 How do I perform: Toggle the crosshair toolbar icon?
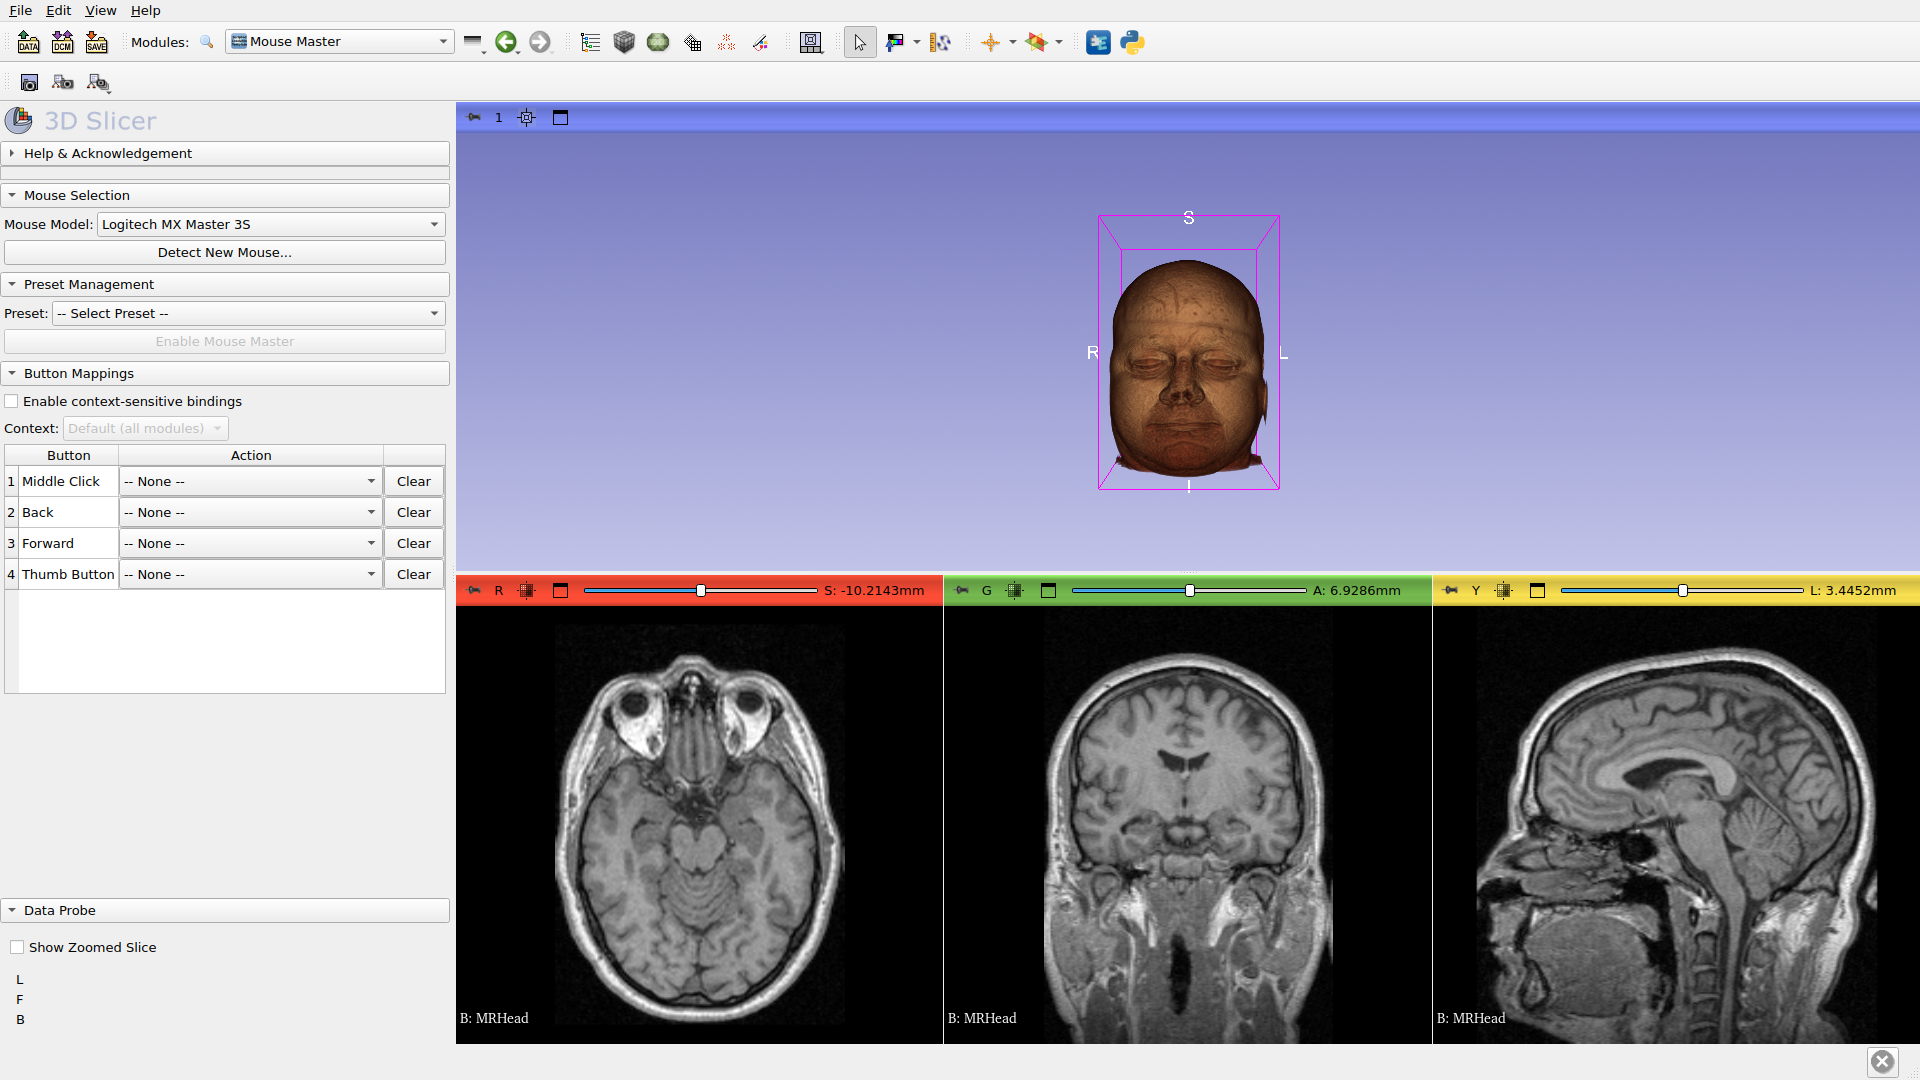click(990, 42)
